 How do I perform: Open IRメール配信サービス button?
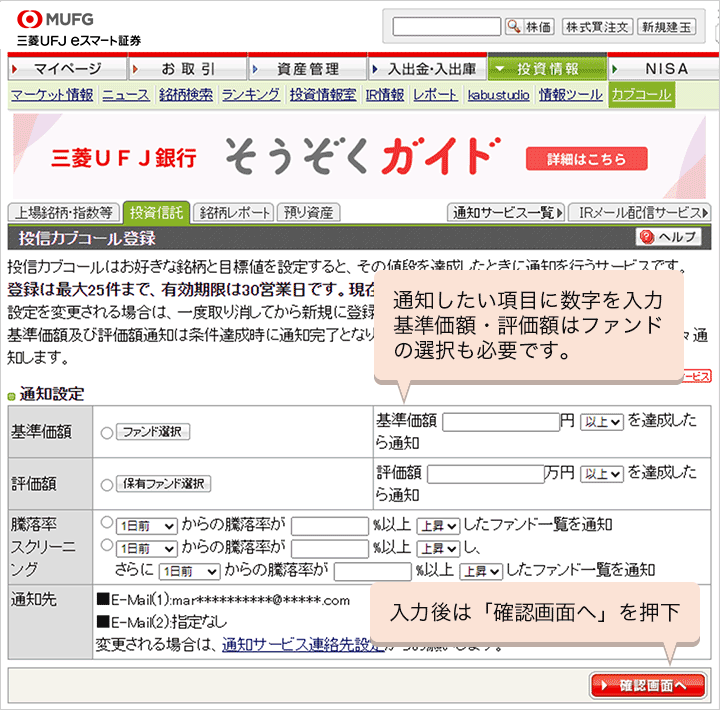(x=640, y=213)
